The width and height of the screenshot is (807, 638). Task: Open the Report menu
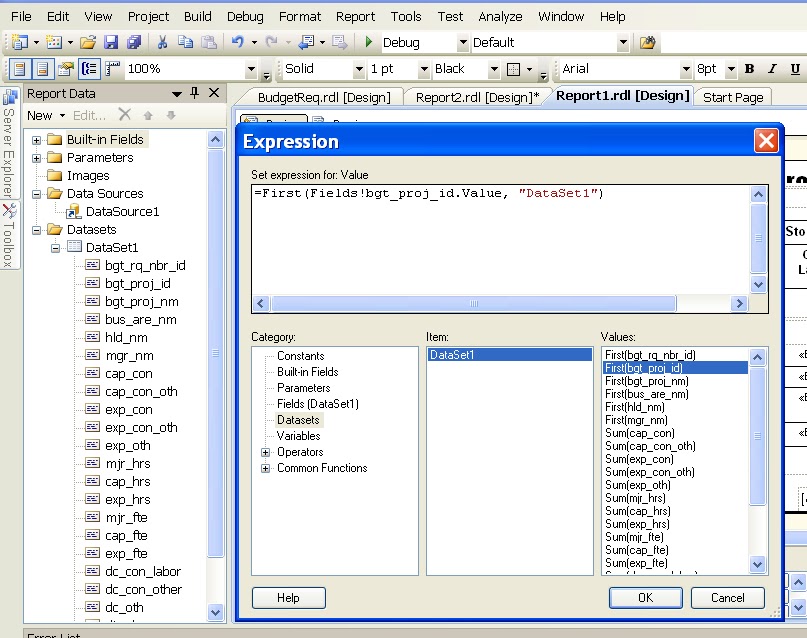click(x=356, y=16)
